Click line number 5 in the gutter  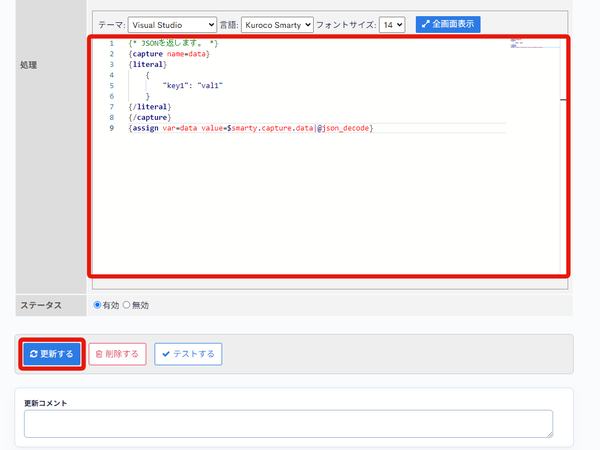[x=112, y=86]
